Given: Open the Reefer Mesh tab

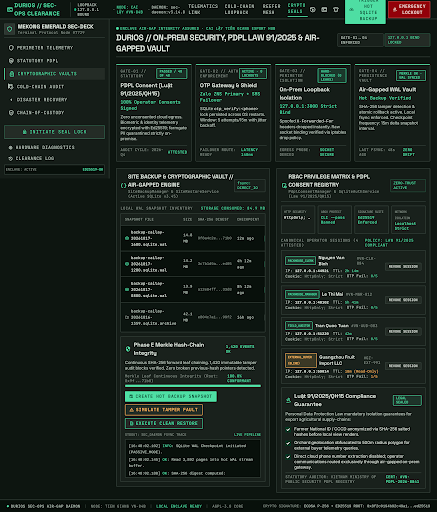Looking at the screenshot, I should (271, 9).
